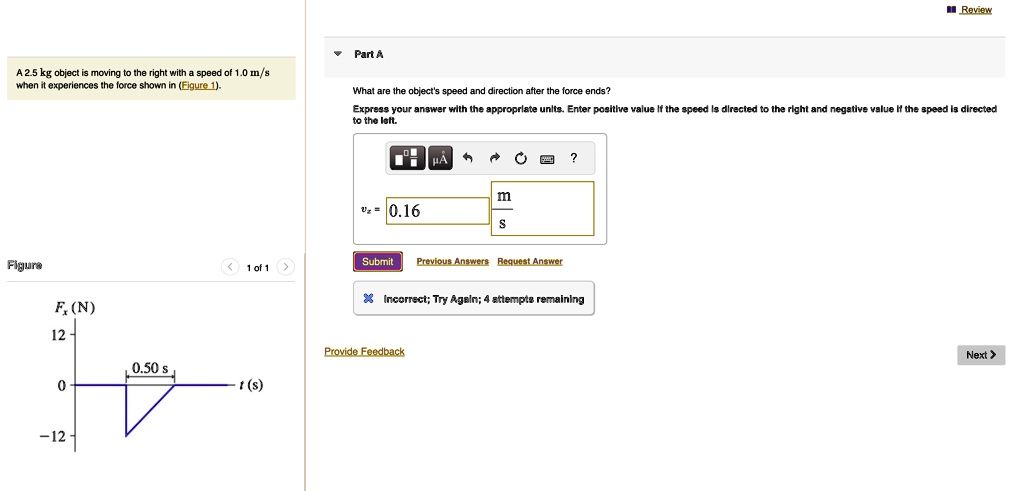Open the units symbols (µÅ) palette
Screen dimensions: 1024x491
440,158
